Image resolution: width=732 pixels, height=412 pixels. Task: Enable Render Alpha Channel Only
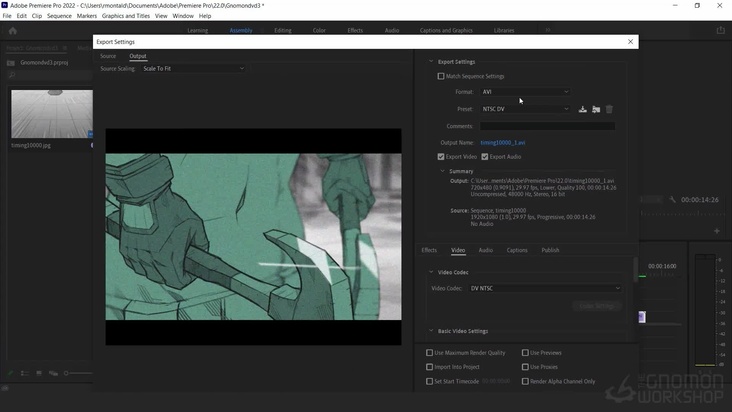tap(525, 381)
